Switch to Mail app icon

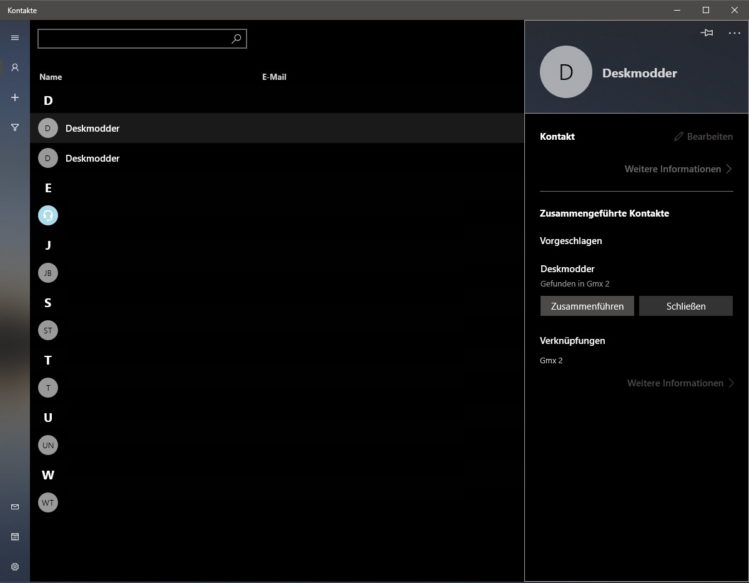click(14, 507)
